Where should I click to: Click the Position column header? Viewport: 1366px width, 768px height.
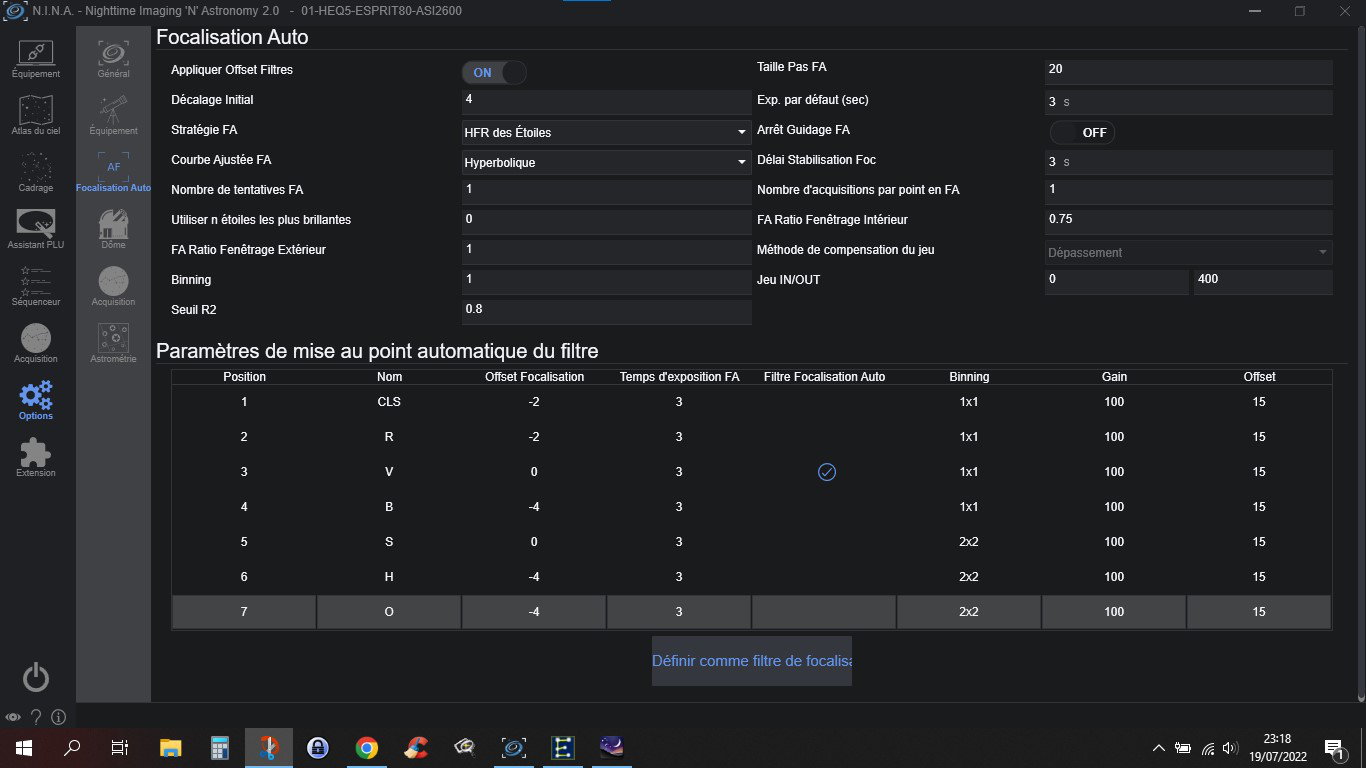(x=244, y=377)
